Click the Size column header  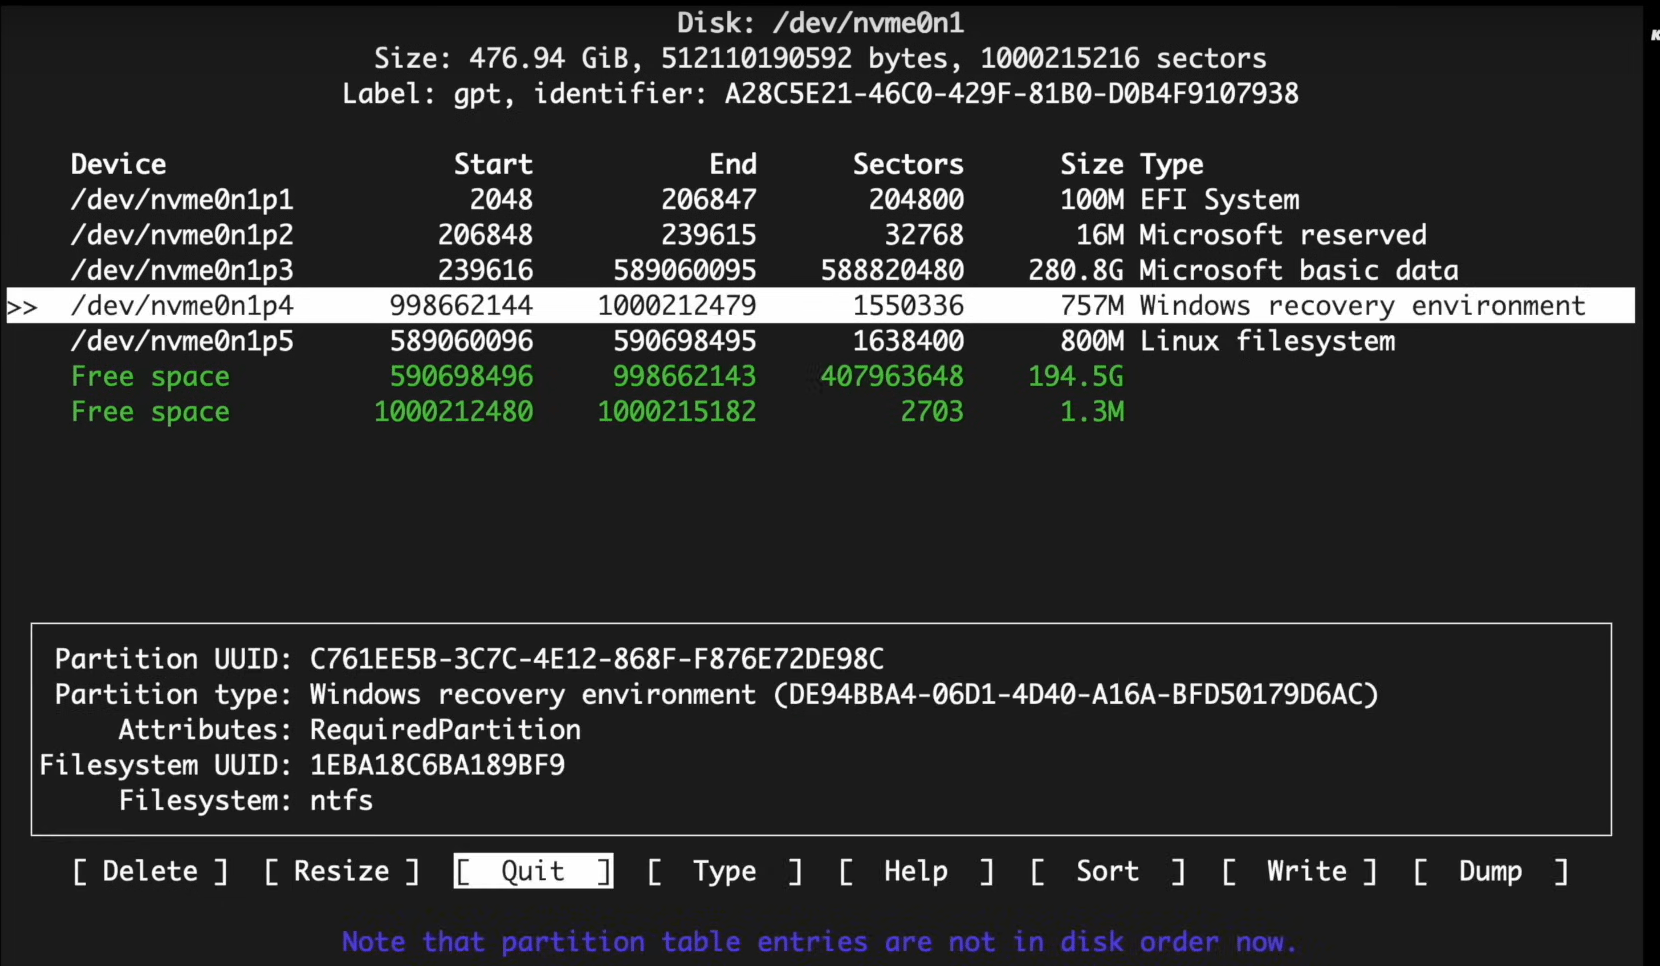(x=1092, y=164)
